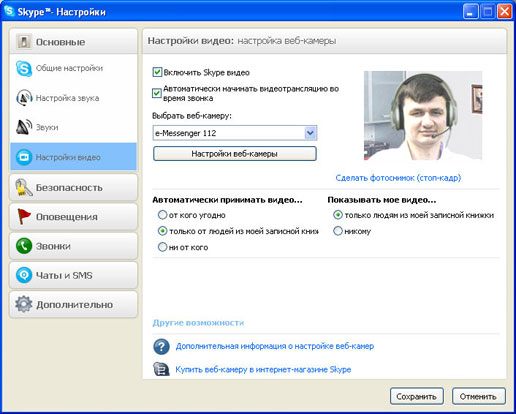Click the Выбрать веб-камеру label

(192, 116)
